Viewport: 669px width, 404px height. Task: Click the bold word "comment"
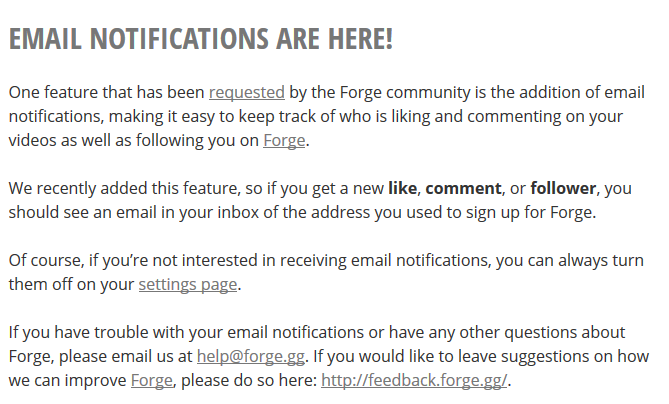(463, 188)
